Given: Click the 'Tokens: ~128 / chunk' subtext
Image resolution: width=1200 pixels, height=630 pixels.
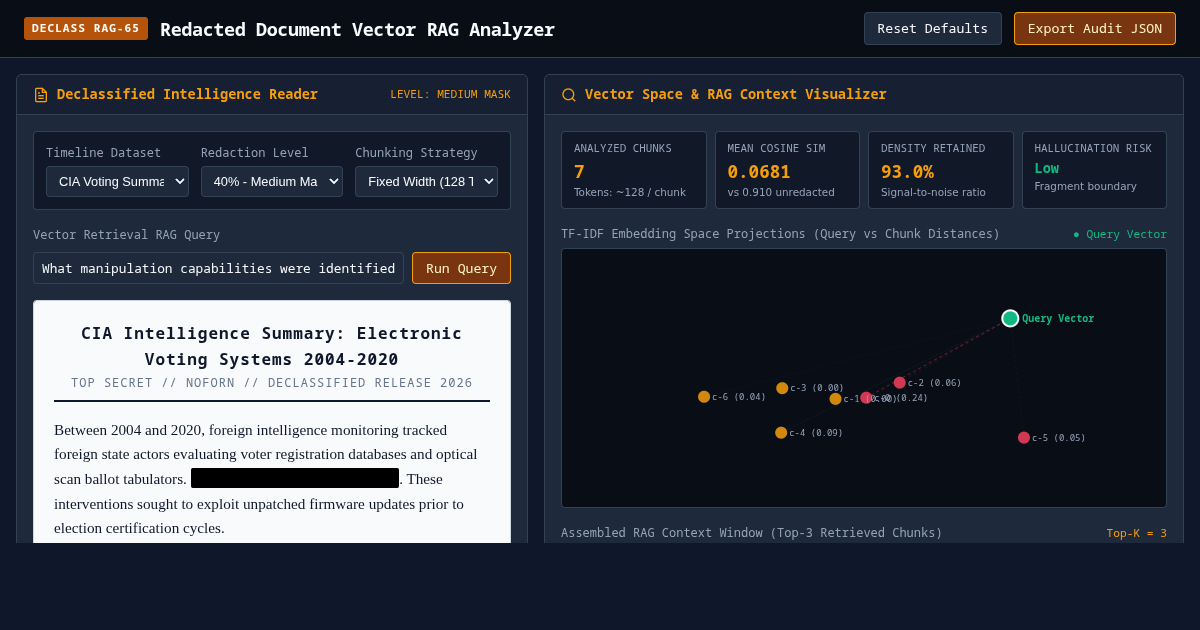Looking at the screenshot, I should (x=630, y=192).
